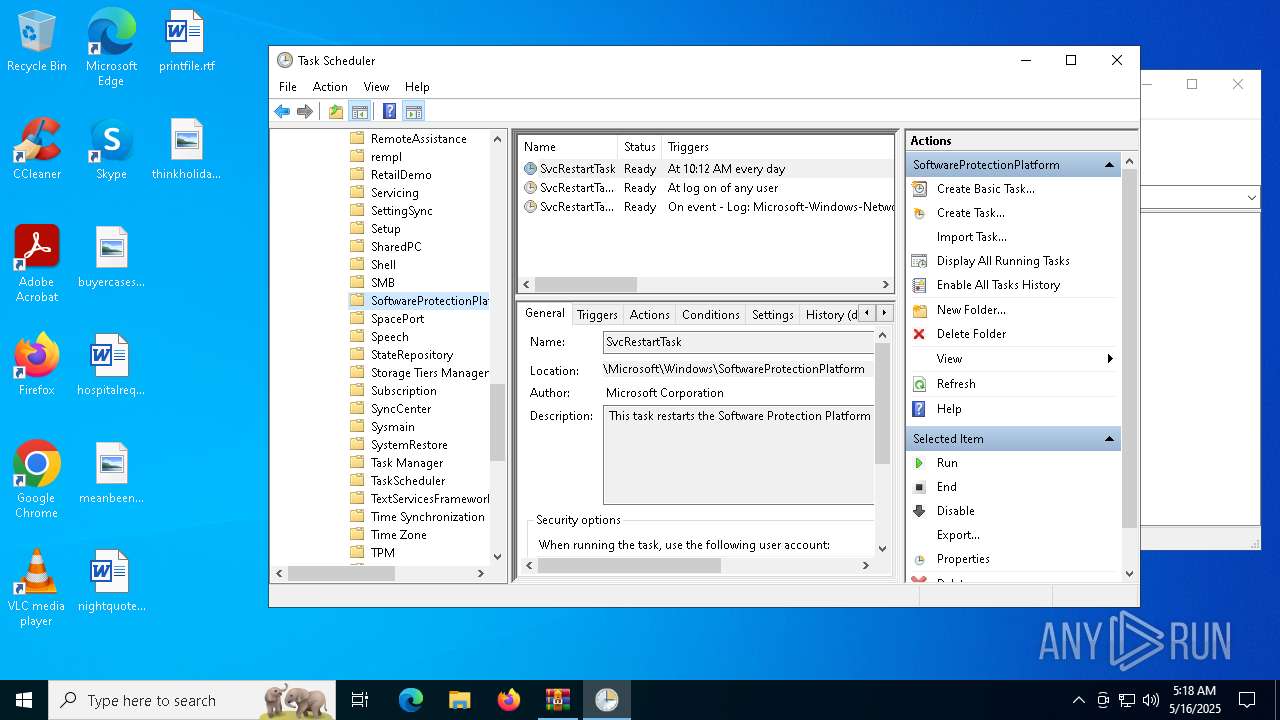Click the Skype desktop icon
Image resolution: width=1280 pixels, height=720 pixels.
point(111,148)
